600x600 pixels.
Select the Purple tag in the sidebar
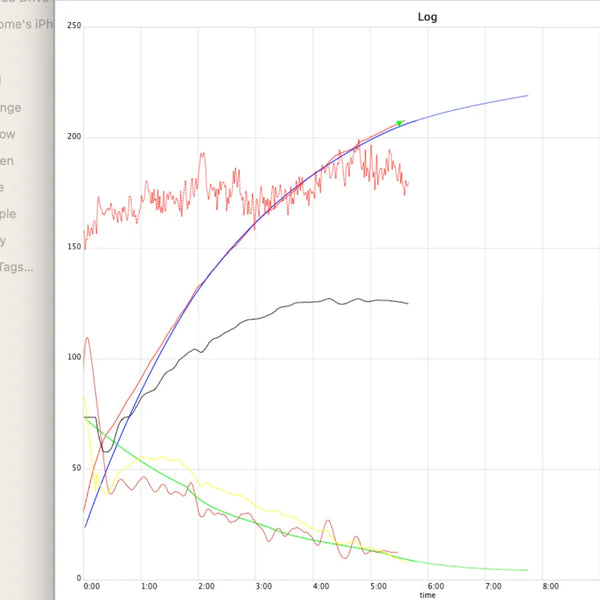coord(12,213)
